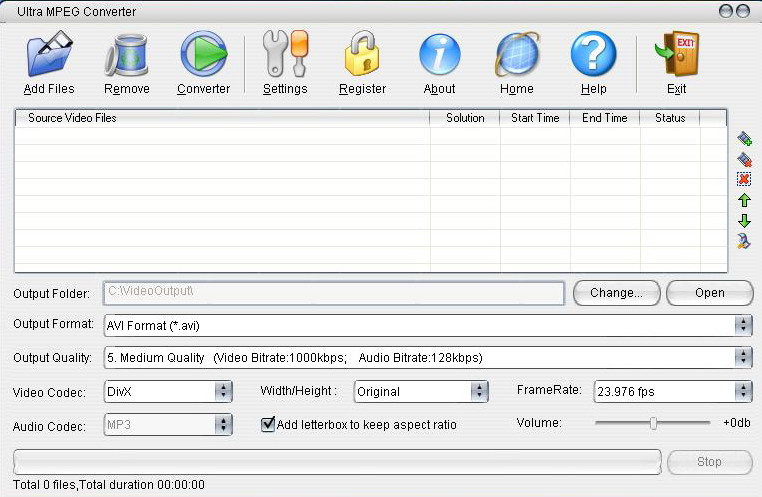Image resolution: width=762 pixels, height=497 pixels.
Task: Open the About info icon
Action: point(439,54)
